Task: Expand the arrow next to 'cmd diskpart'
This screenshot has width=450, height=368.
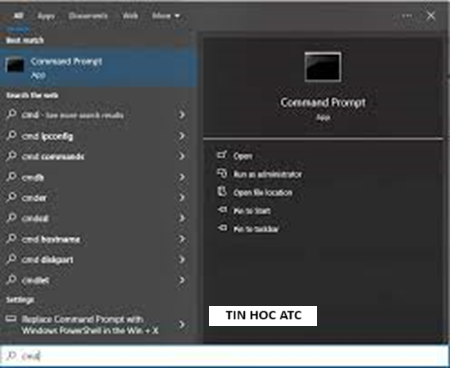Action: pyautogui.click(x=182, y=260)
